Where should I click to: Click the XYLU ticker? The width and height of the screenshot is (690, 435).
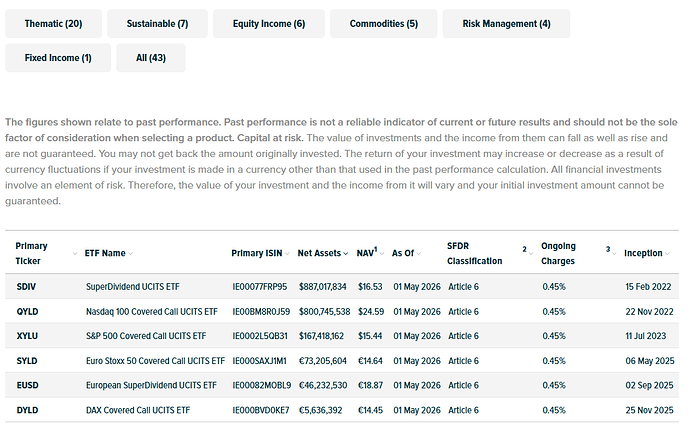(x=27, y=336)
